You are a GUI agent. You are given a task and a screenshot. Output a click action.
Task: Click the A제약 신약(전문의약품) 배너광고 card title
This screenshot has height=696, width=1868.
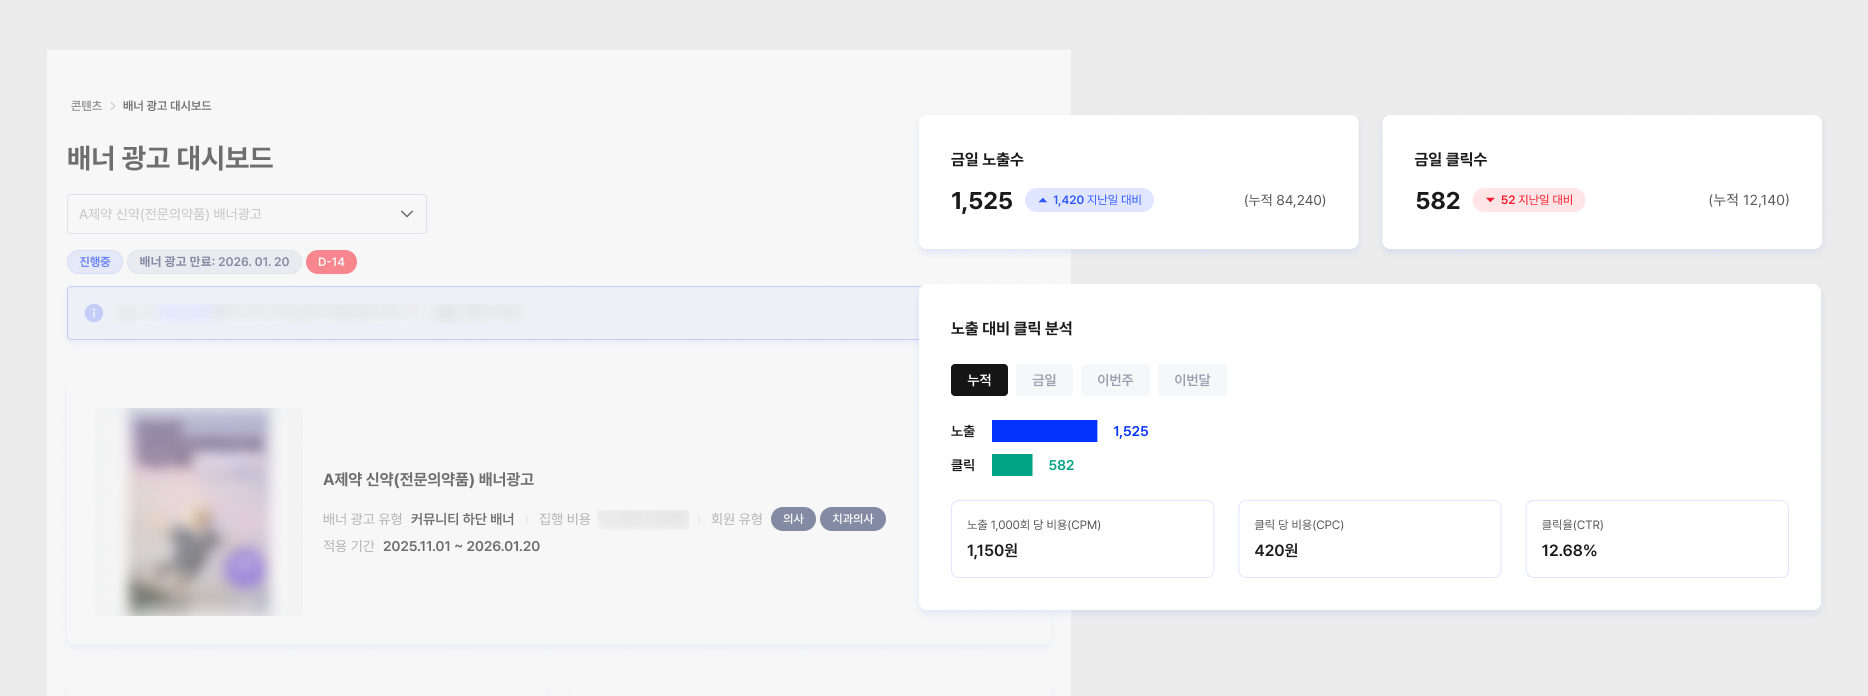coord(428,480)
